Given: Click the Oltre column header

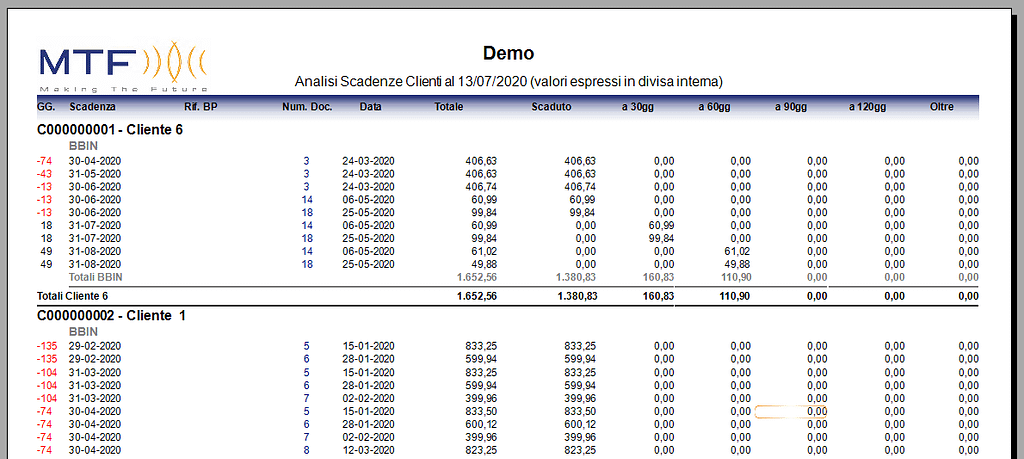Looking at the screenshot, I should [x=942, y=106].
